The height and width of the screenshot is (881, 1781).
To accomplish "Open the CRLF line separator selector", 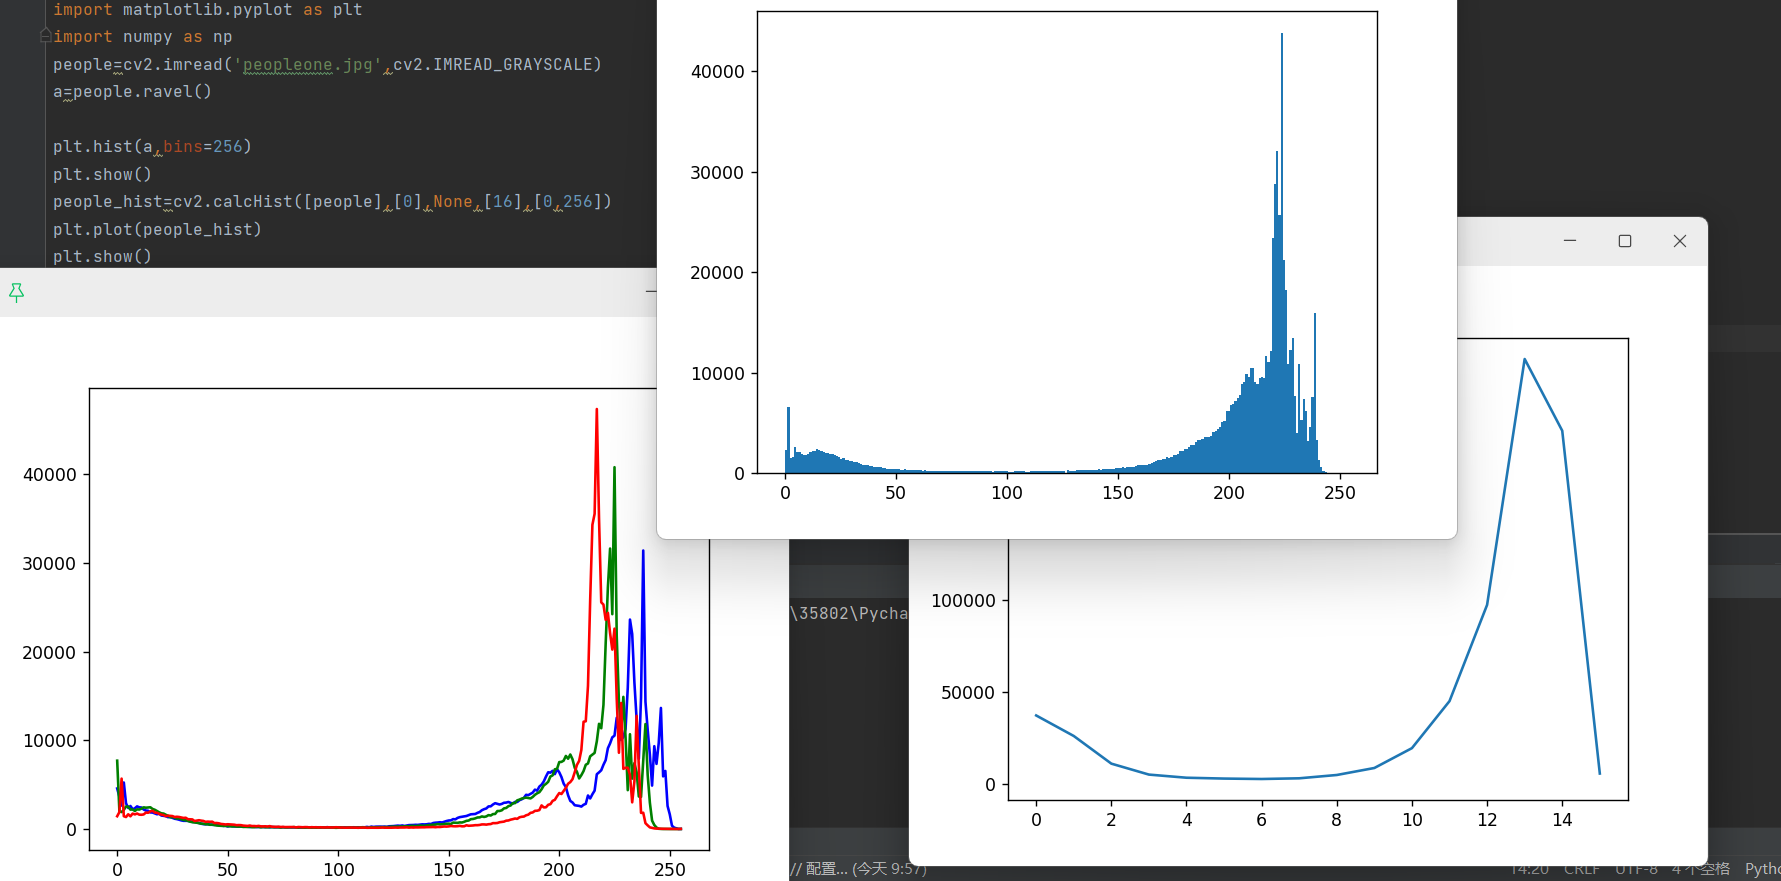I will 1581,869.
